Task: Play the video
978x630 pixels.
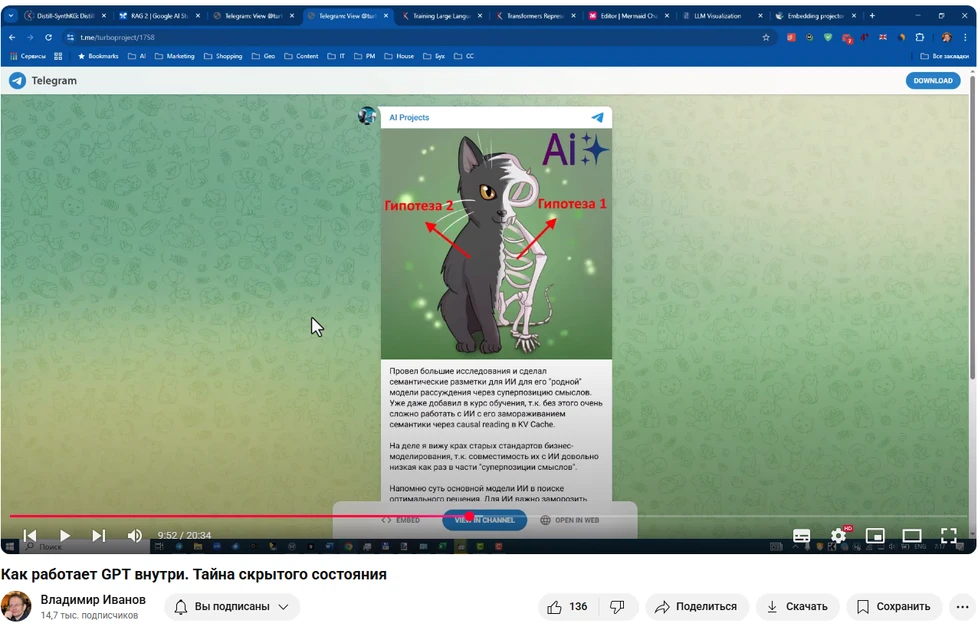Action: pos(65,536)
